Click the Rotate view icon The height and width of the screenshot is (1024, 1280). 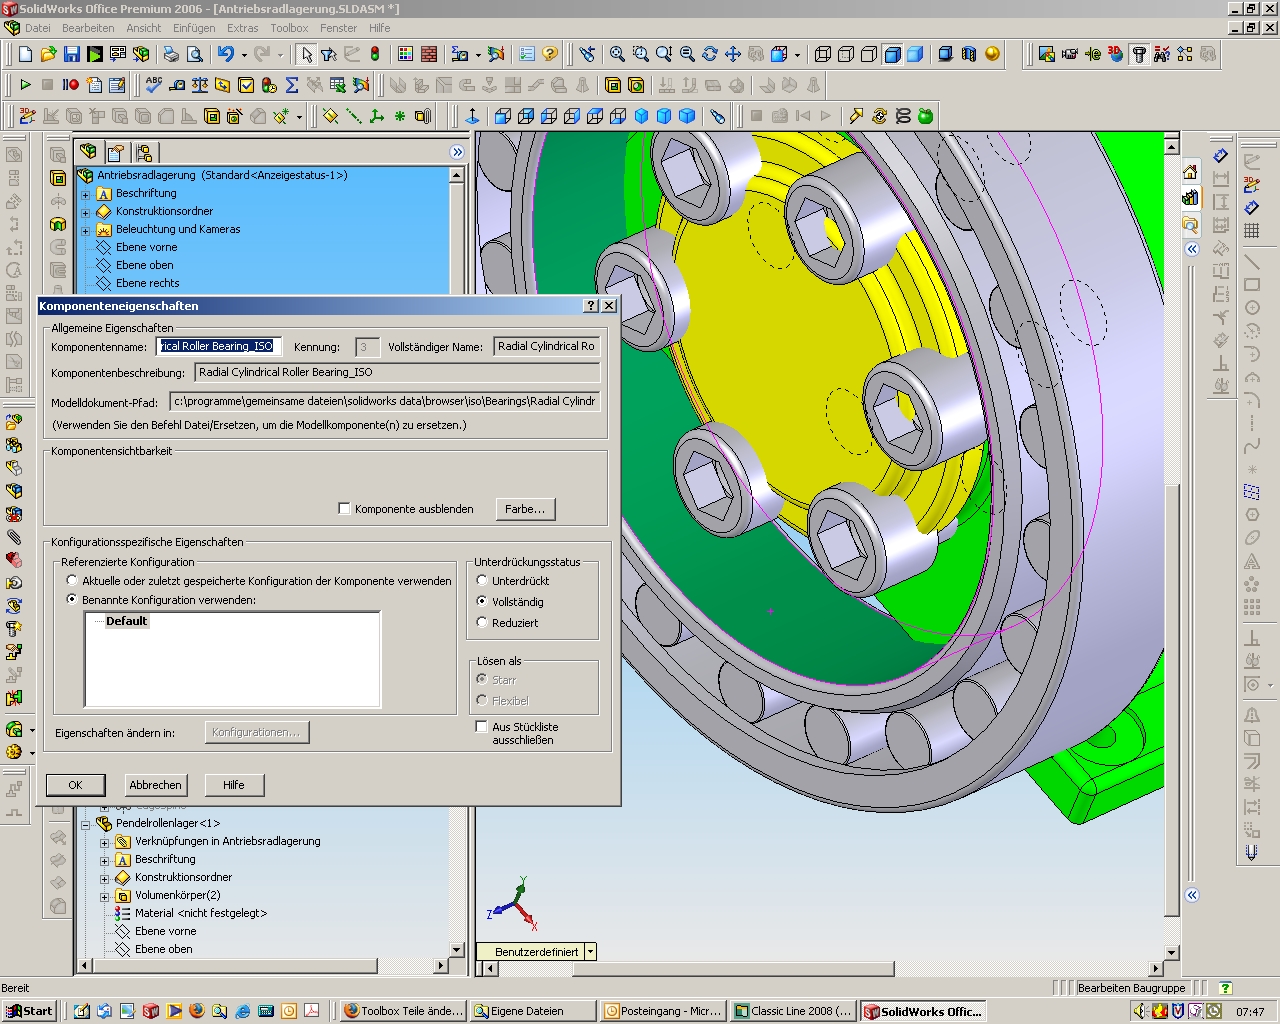(x=710, y=54)
